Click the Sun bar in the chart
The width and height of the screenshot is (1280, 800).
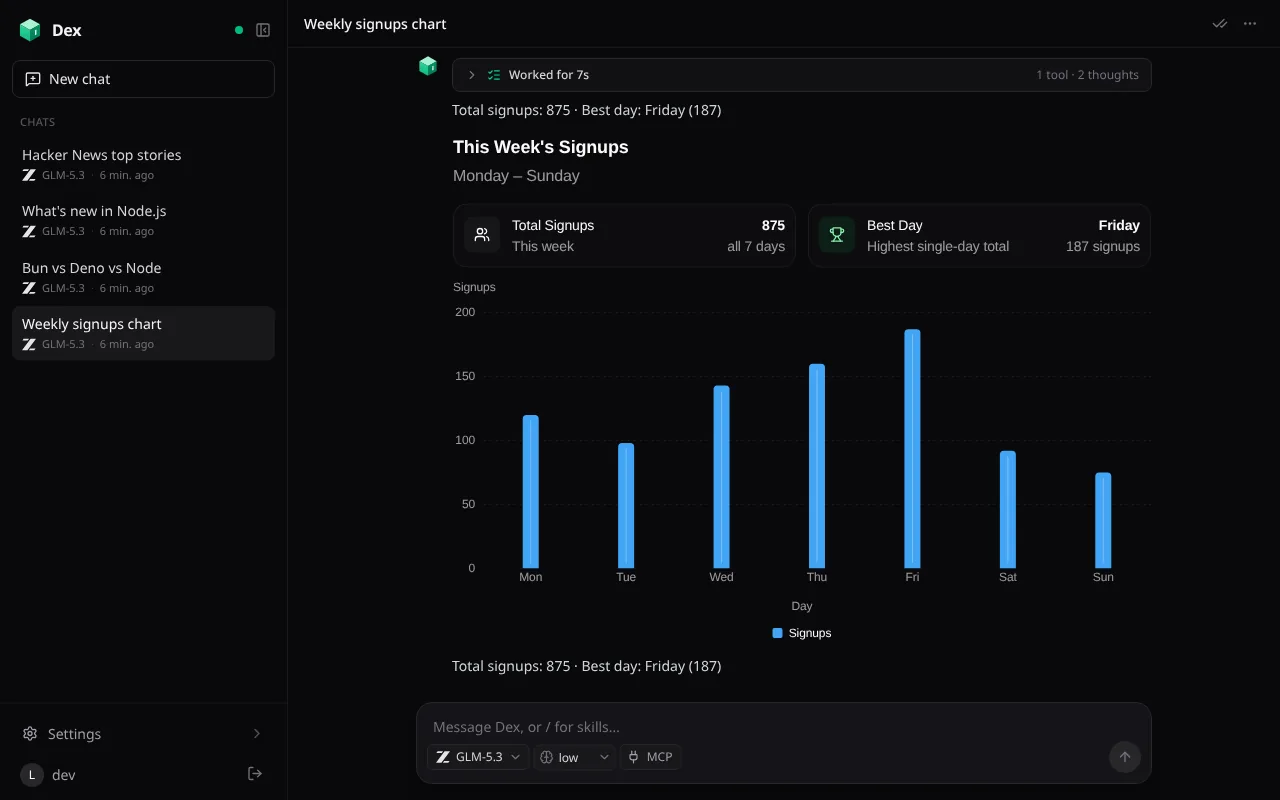pyautogui.click(x=1103, y=520)
